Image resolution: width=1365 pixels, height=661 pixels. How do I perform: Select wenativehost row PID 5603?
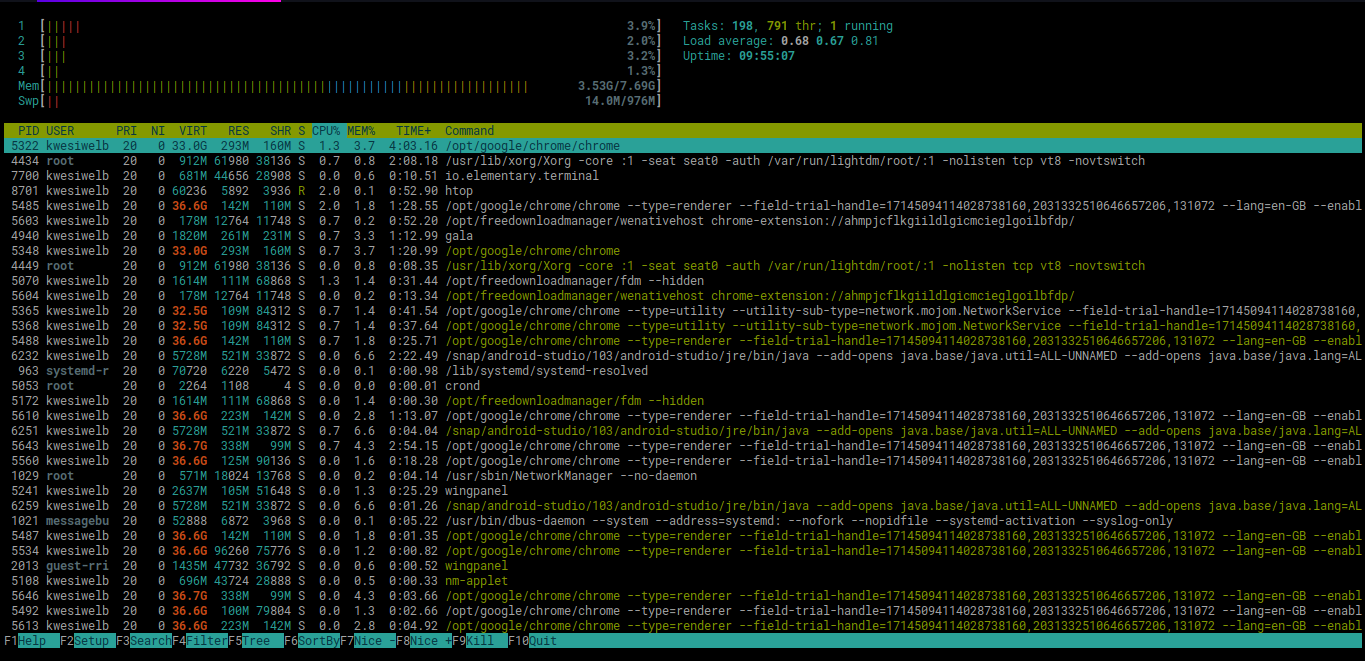click(x=682, y=221)
